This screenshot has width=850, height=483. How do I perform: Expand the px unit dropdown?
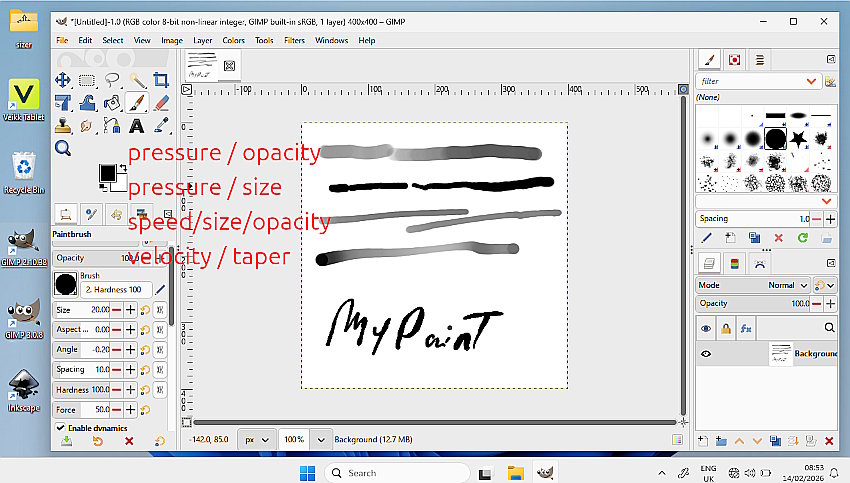(267, 439)
